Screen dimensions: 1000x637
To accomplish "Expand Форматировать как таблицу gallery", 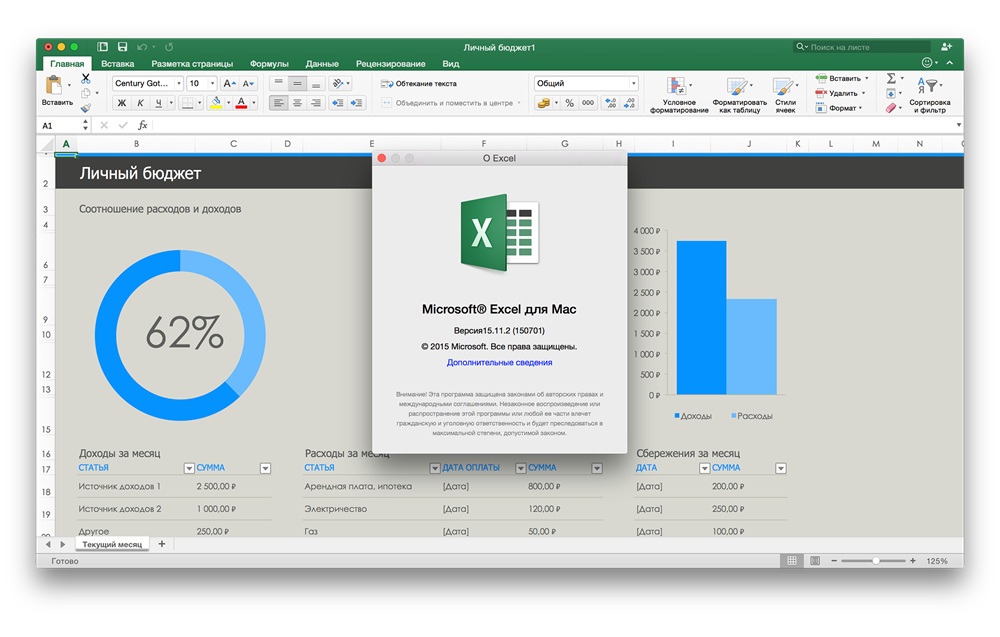I will click(x=739, y=94).
